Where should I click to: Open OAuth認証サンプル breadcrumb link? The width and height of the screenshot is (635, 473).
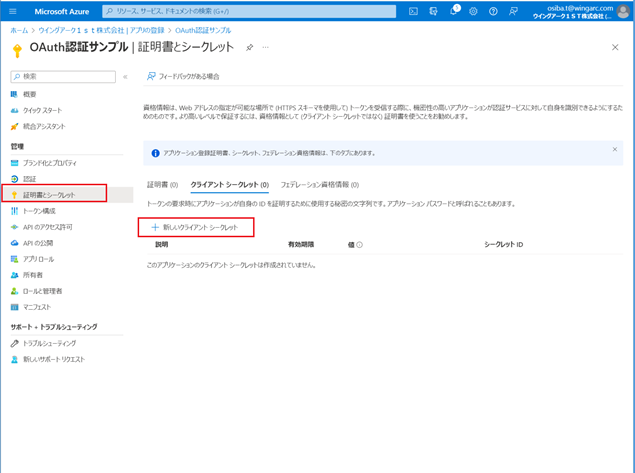[x=203, y=30]
